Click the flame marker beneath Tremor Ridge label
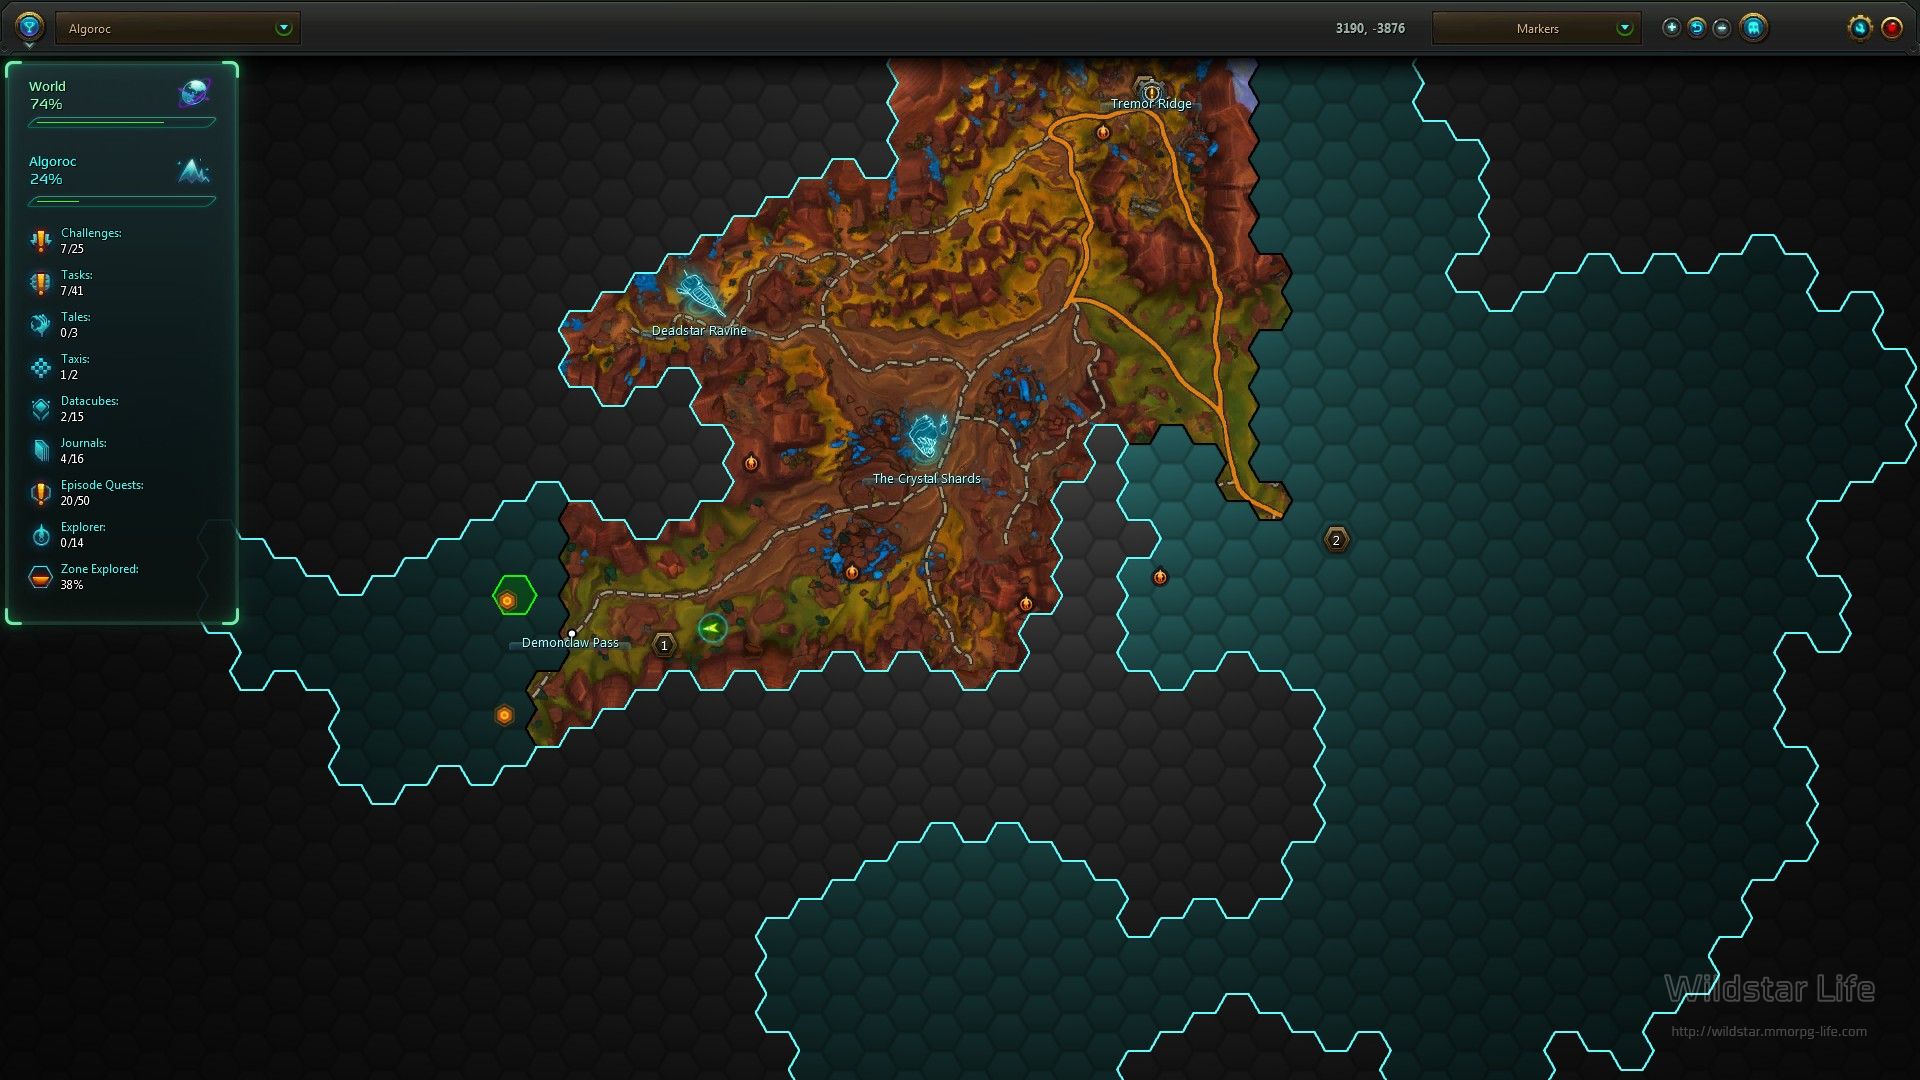1920x1080 pixels. point(1103,132)
